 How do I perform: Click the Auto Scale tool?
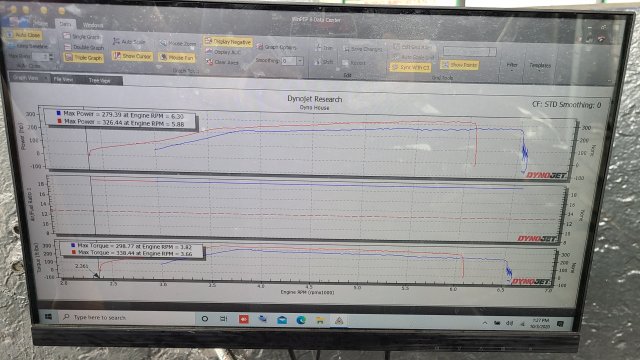click(129, 42)
